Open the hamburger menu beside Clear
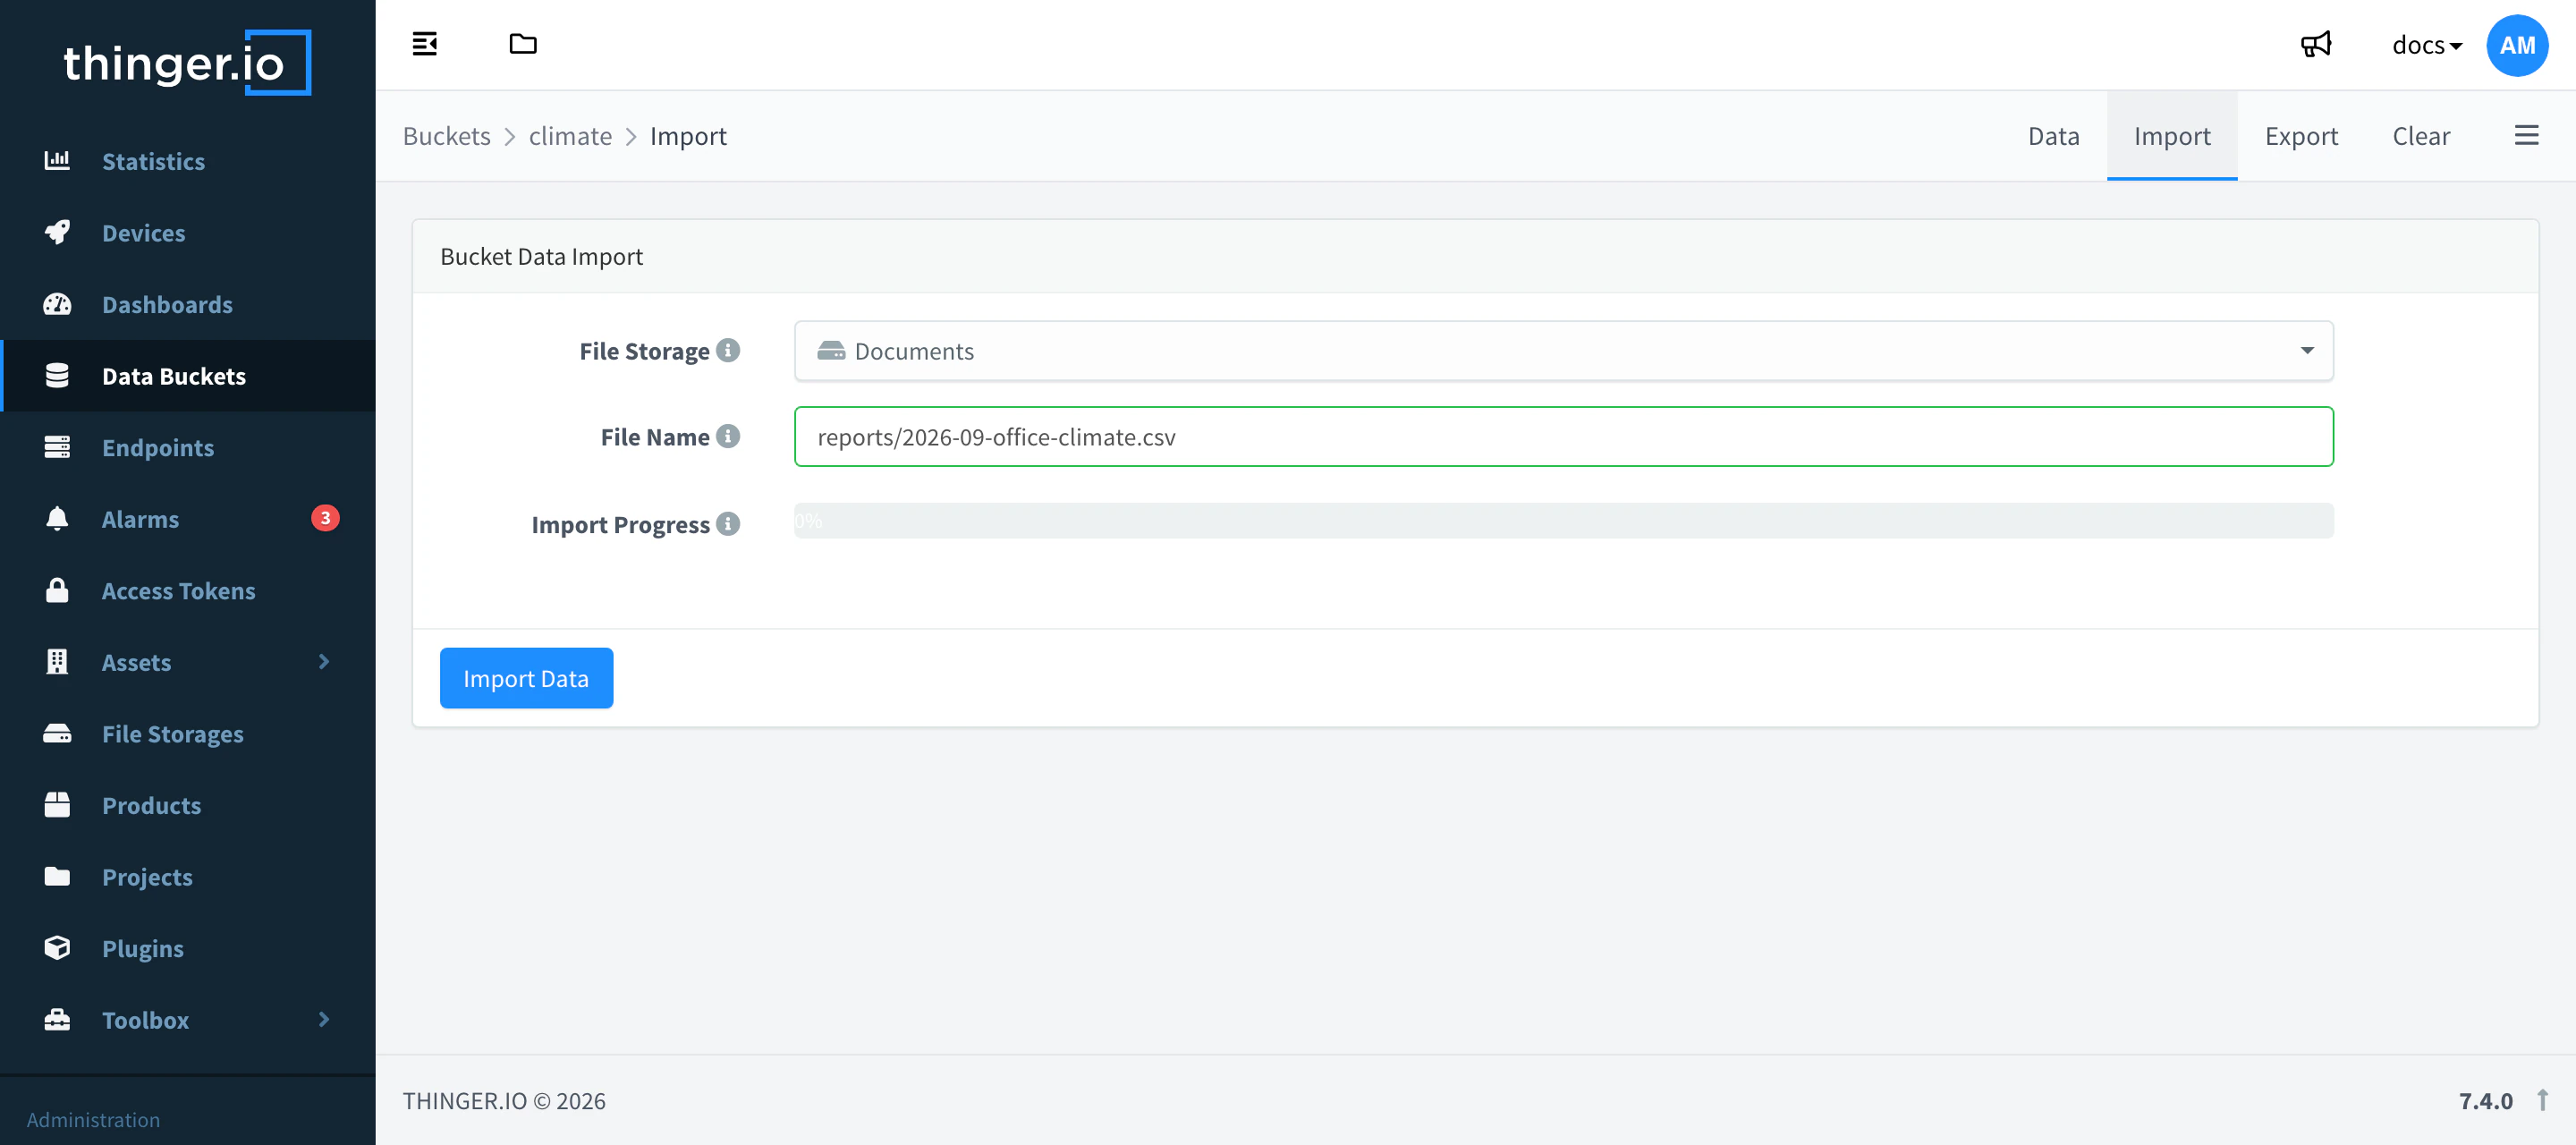The height and width of the screenshot is (1145, 2576). click(2527, 136)
